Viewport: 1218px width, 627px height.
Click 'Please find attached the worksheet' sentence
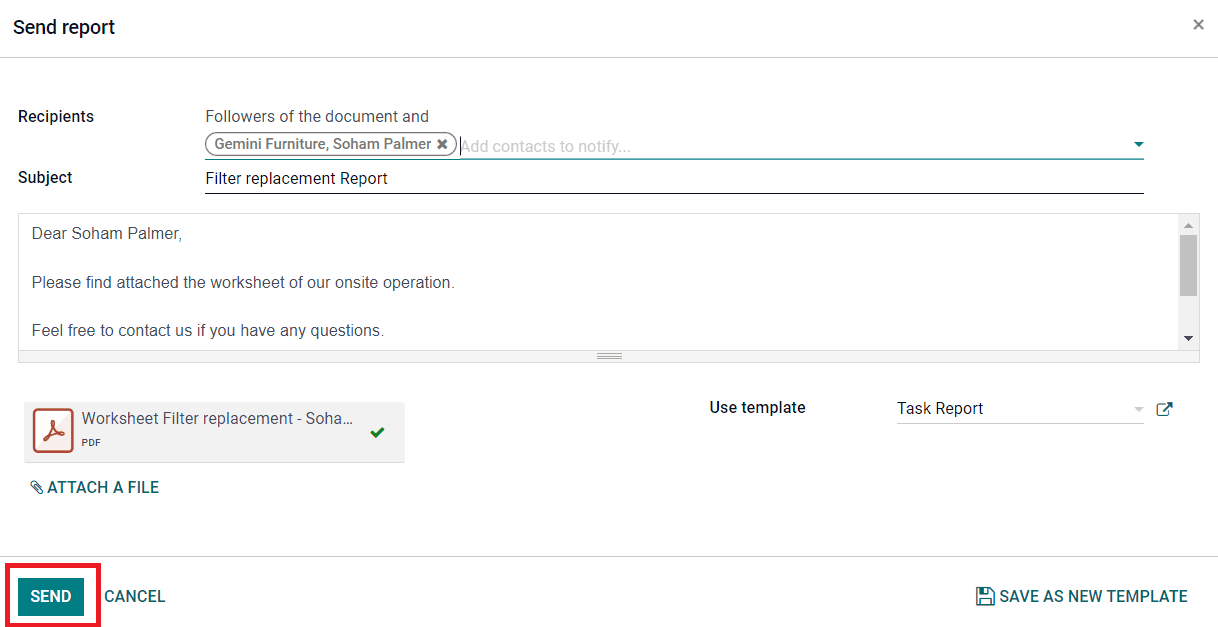(243, 283)
